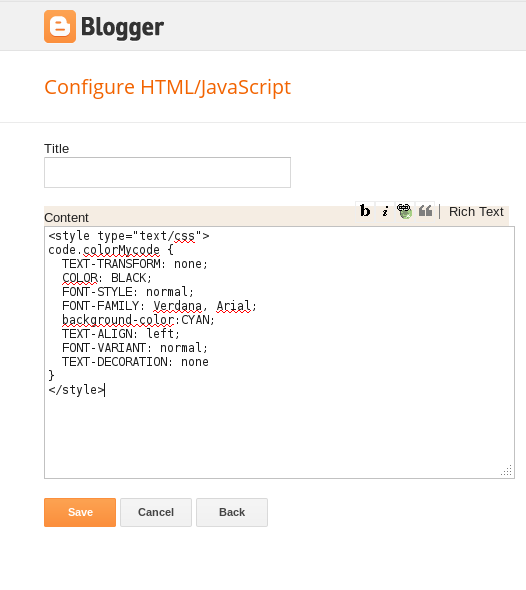This screenshot has height=590, width=526.
Task: Apply italic formatting with the i icon
Action: coord(385,211)
